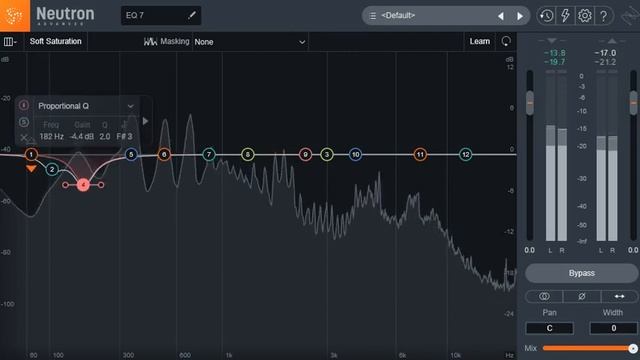
Task: Click the 182 Hz frequency value
Action: 51,137
